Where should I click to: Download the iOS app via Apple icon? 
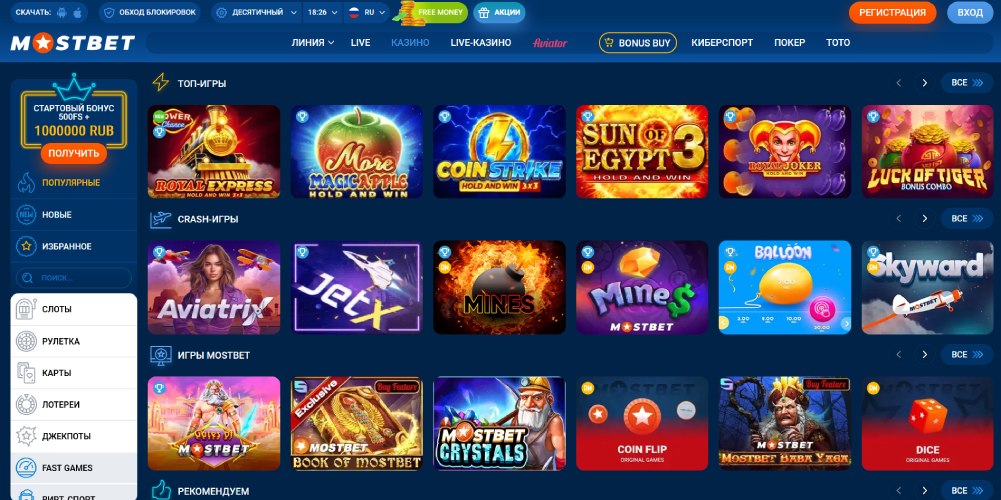pos(78,13)
